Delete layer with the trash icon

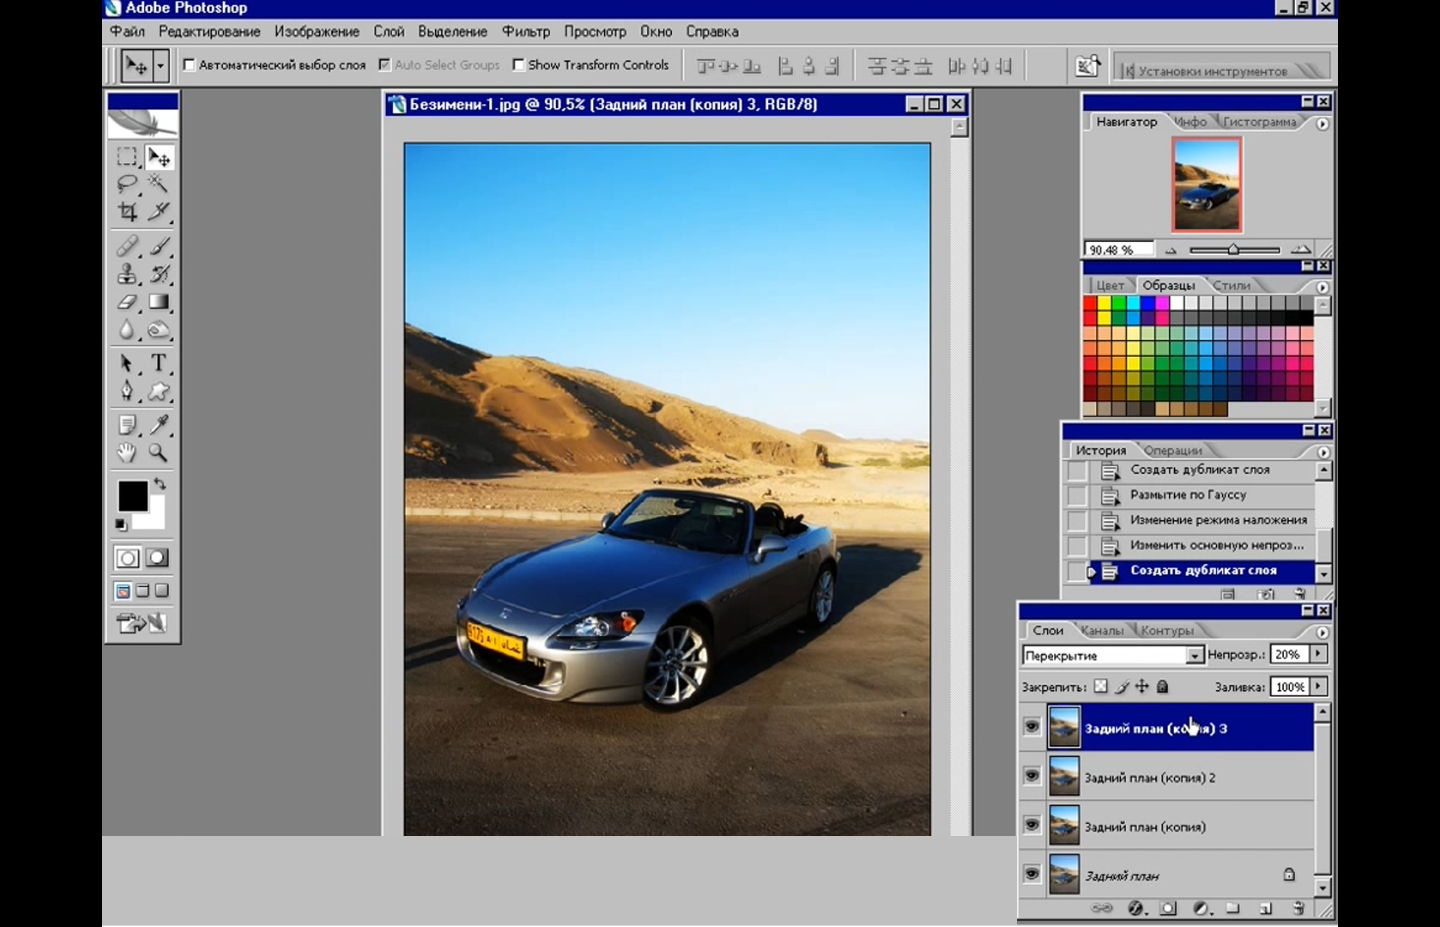[x=1298, y=908]
